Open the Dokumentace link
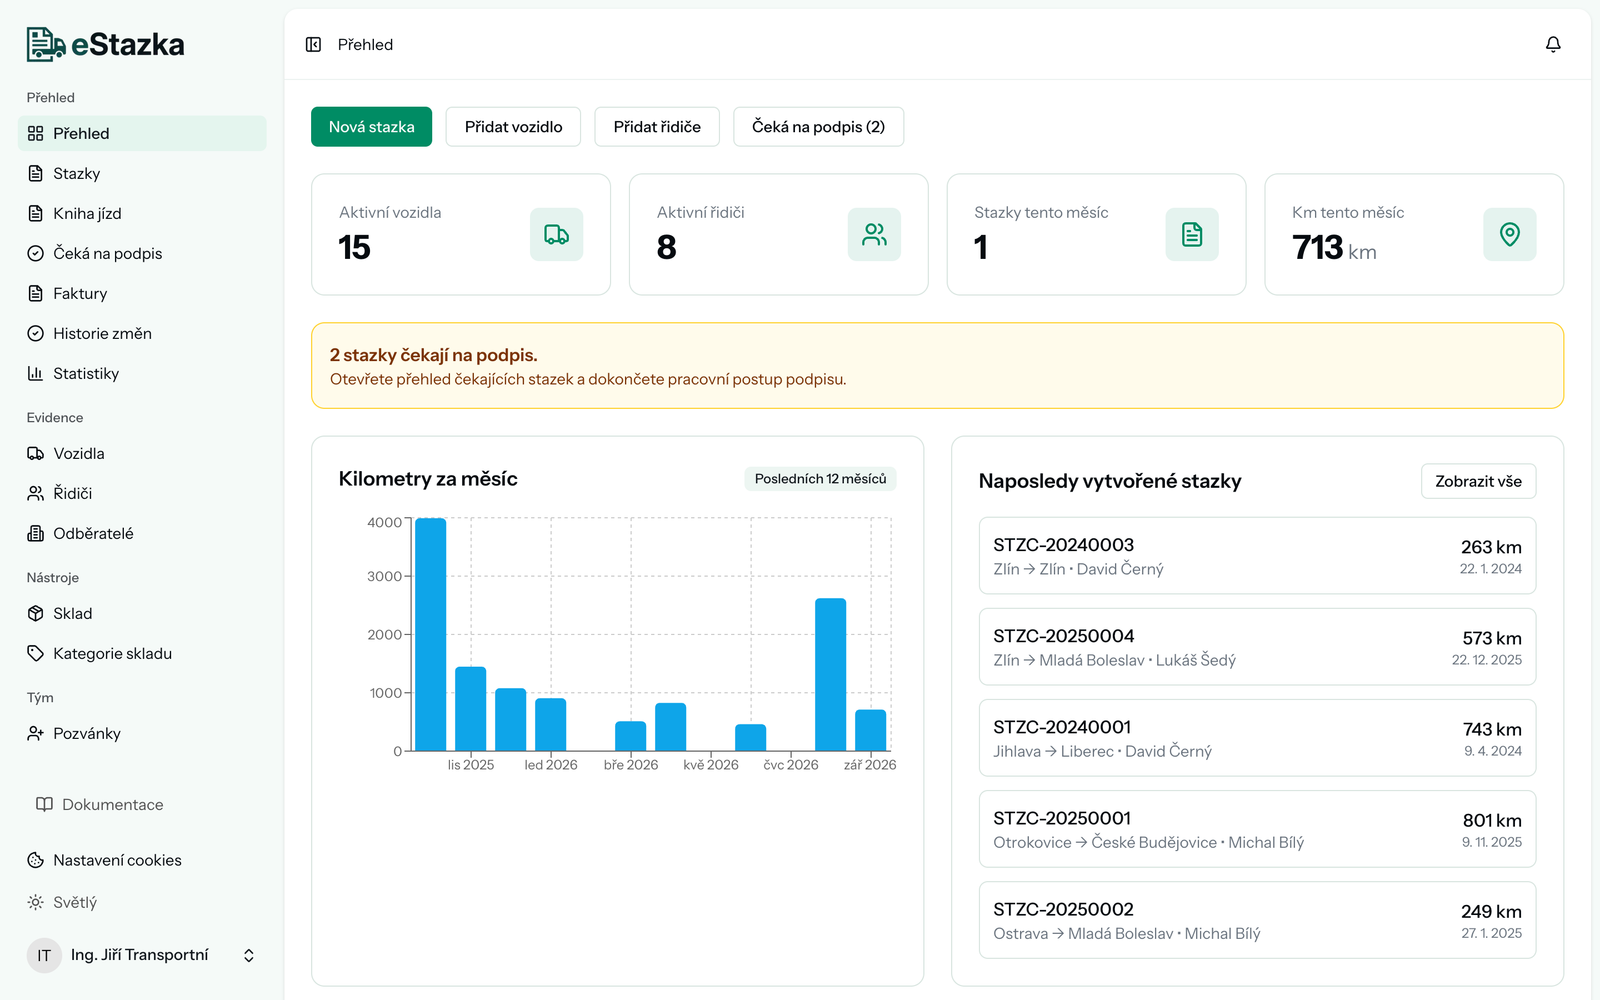The width and height of the screenshot is (1600, 1000). coord(100,804)
